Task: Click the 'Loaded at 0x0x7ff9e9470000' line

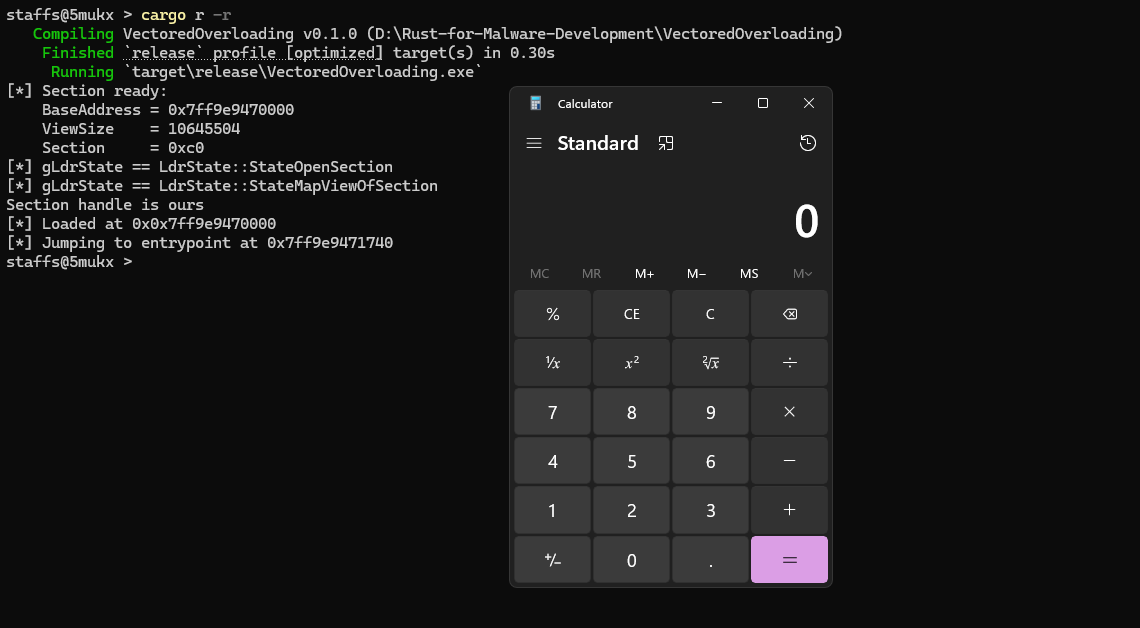Action: [141, 224]
